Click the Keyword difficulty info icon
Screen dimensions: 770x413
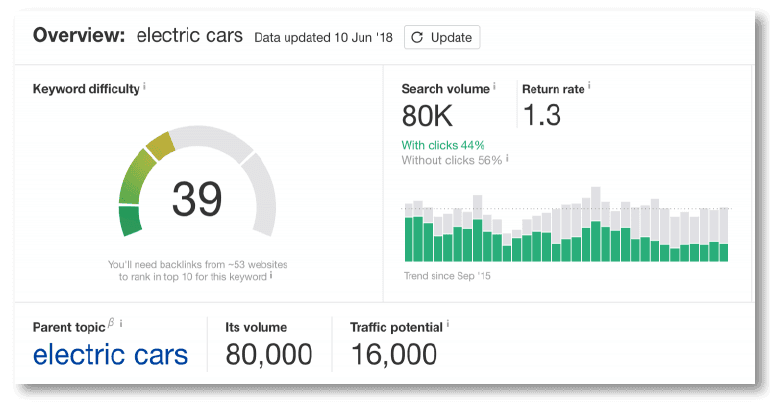(x=145, y=88)
